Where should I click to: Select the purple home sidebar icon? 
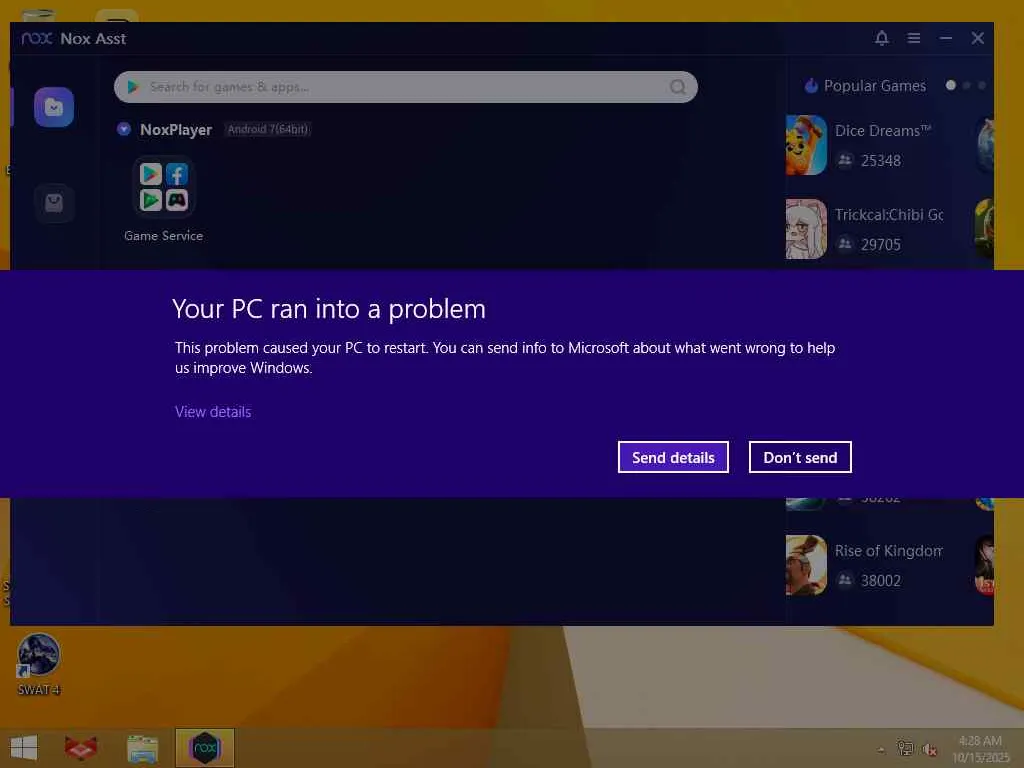54,107
